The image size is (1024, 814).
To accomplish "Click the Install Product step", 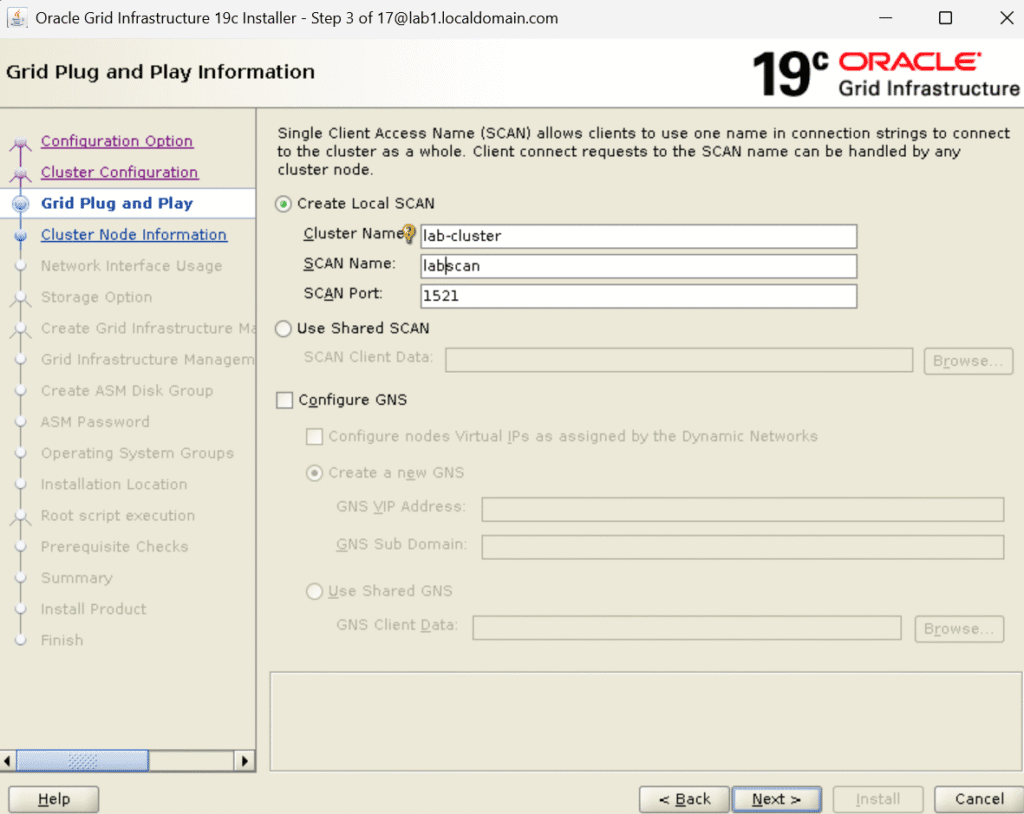I will (93, 610).
